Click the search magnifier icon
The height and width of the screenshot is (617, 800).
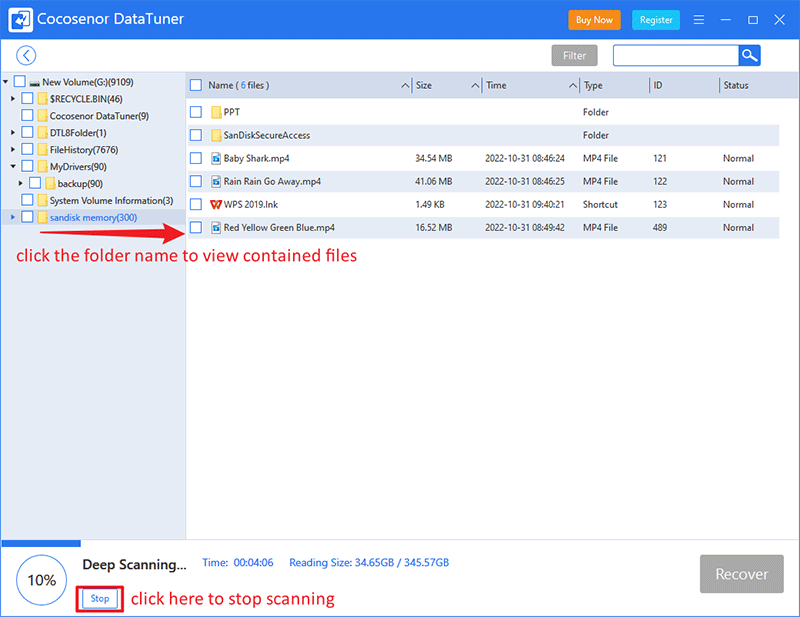[749, 56]
